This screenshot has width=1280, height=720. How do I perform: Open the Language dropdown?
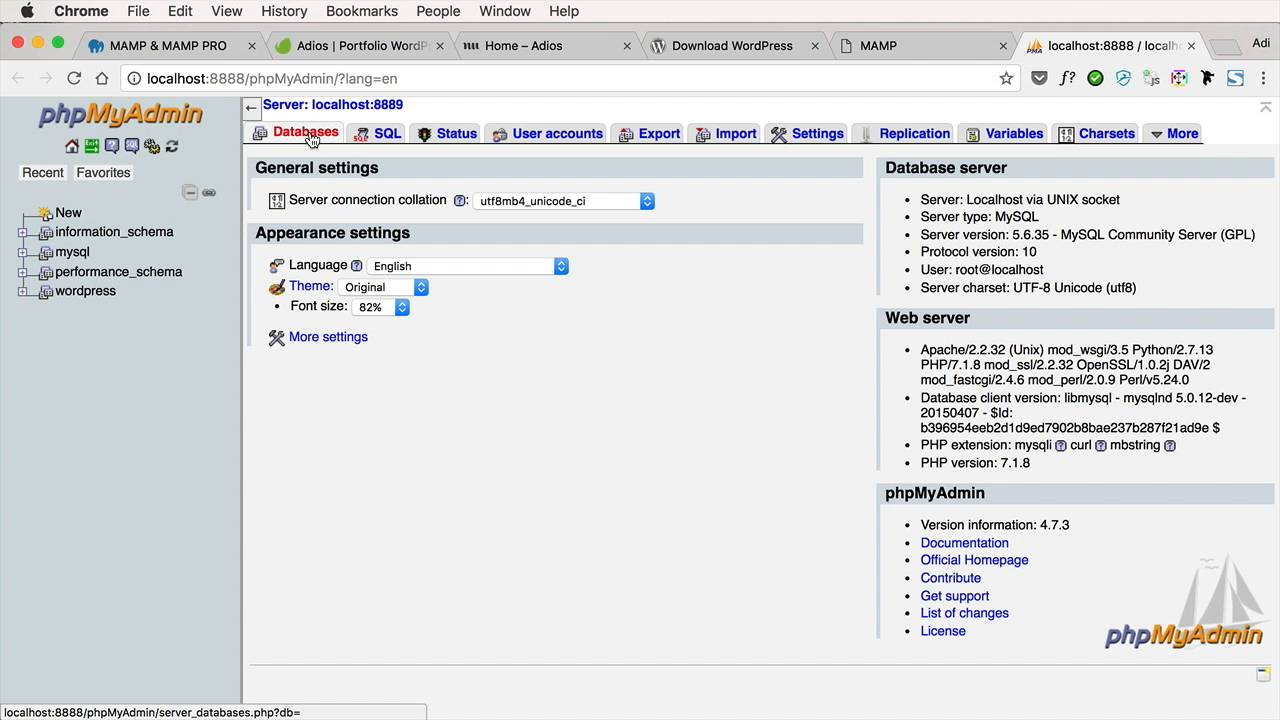click(468, 266)
